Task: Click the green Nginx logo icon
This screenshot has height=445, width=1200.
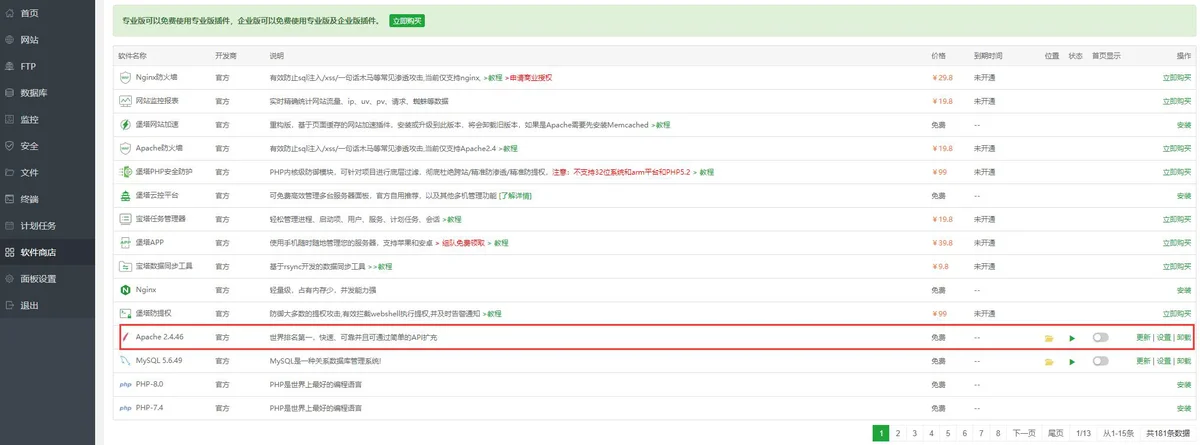Action: click(126, 290)
